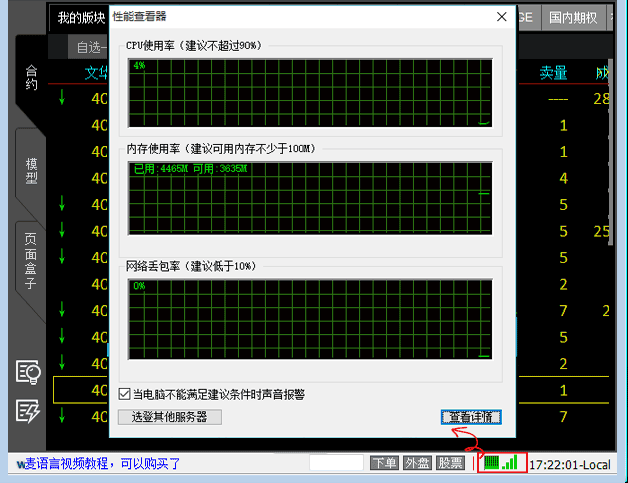Toggle the sound alarm checkbox 当电脑不能满足建议条件时声音报警
This screenshot has width=628, height=483.
pyautogui.click(x=125, y=394)
